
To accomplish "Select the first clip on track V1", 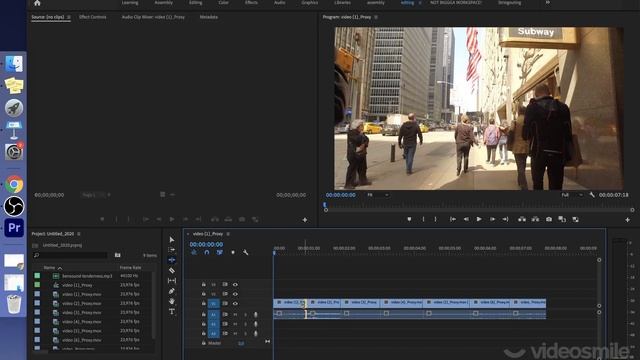I will pyautogui.click(x=290, y=303).
